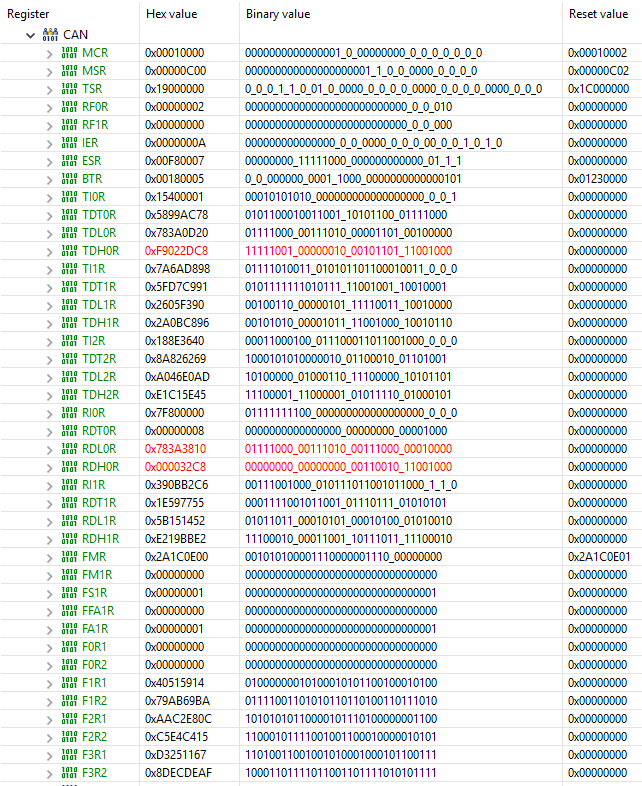
Task: Click the CAN peripheral group icon
Action: click(50, 35)
